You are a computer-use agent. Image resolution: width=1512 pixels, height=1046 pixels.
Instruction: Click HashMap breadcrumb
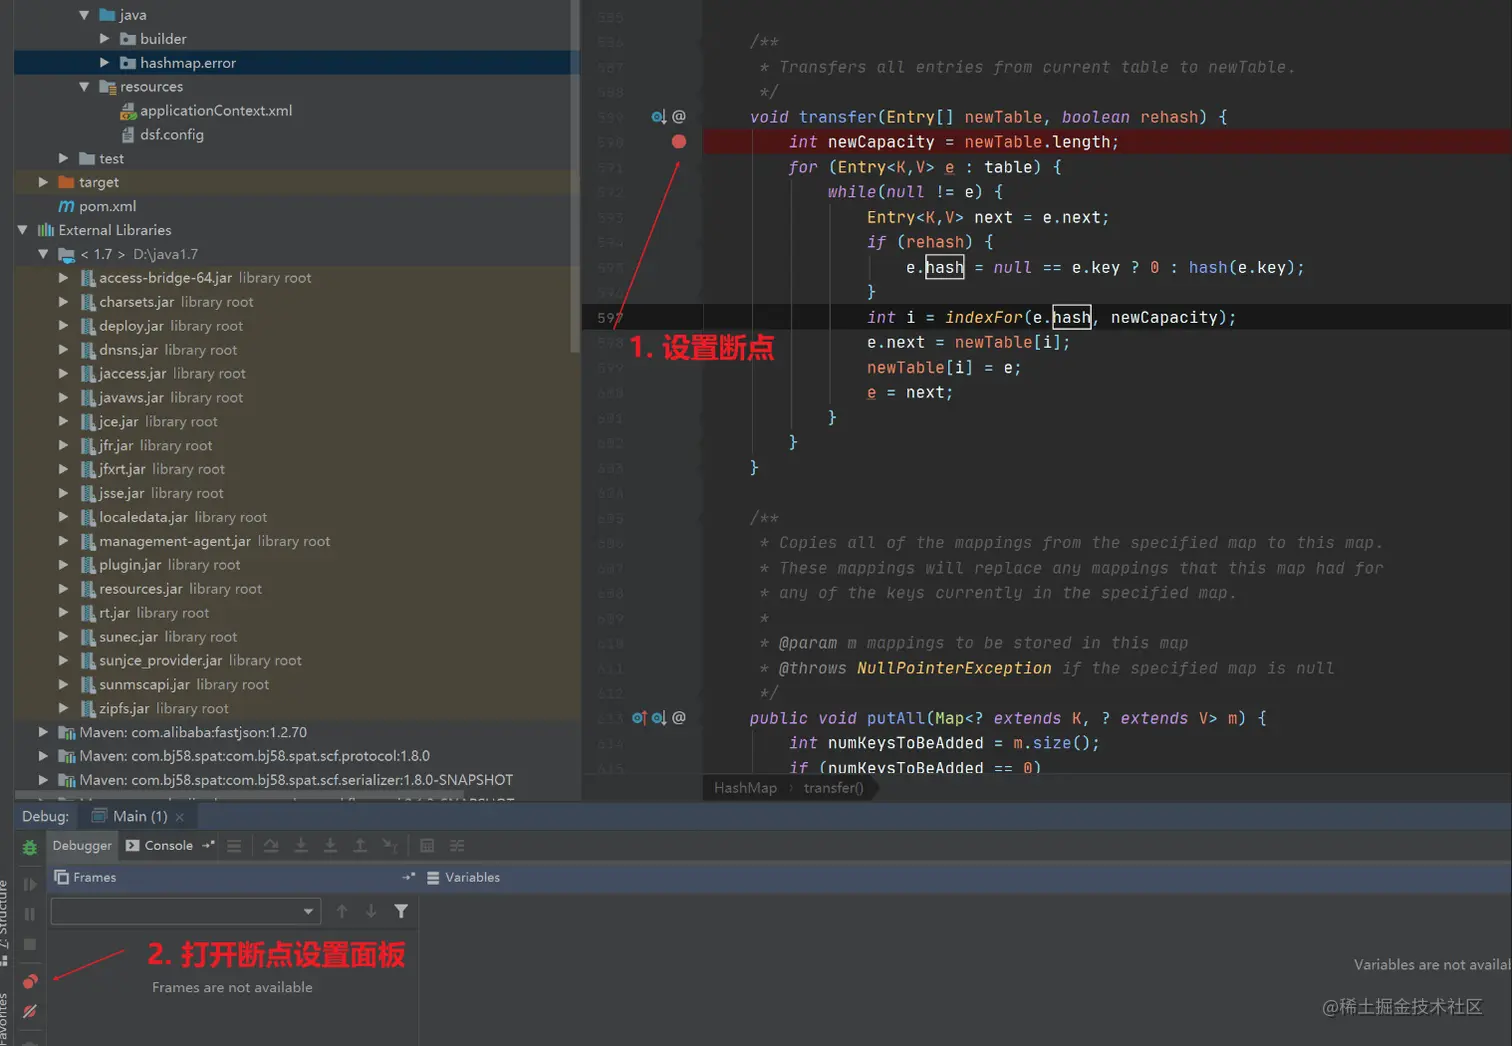click(745, 788)
